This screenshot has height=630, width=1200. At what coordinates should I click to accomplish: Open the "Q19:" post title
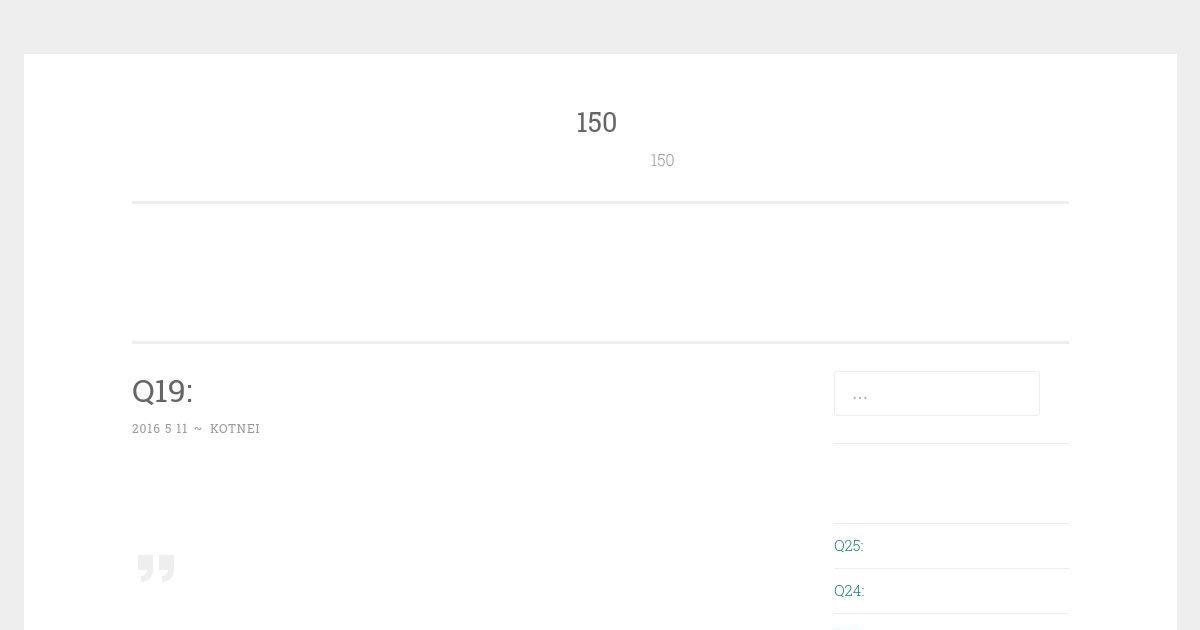pos(162,391)
